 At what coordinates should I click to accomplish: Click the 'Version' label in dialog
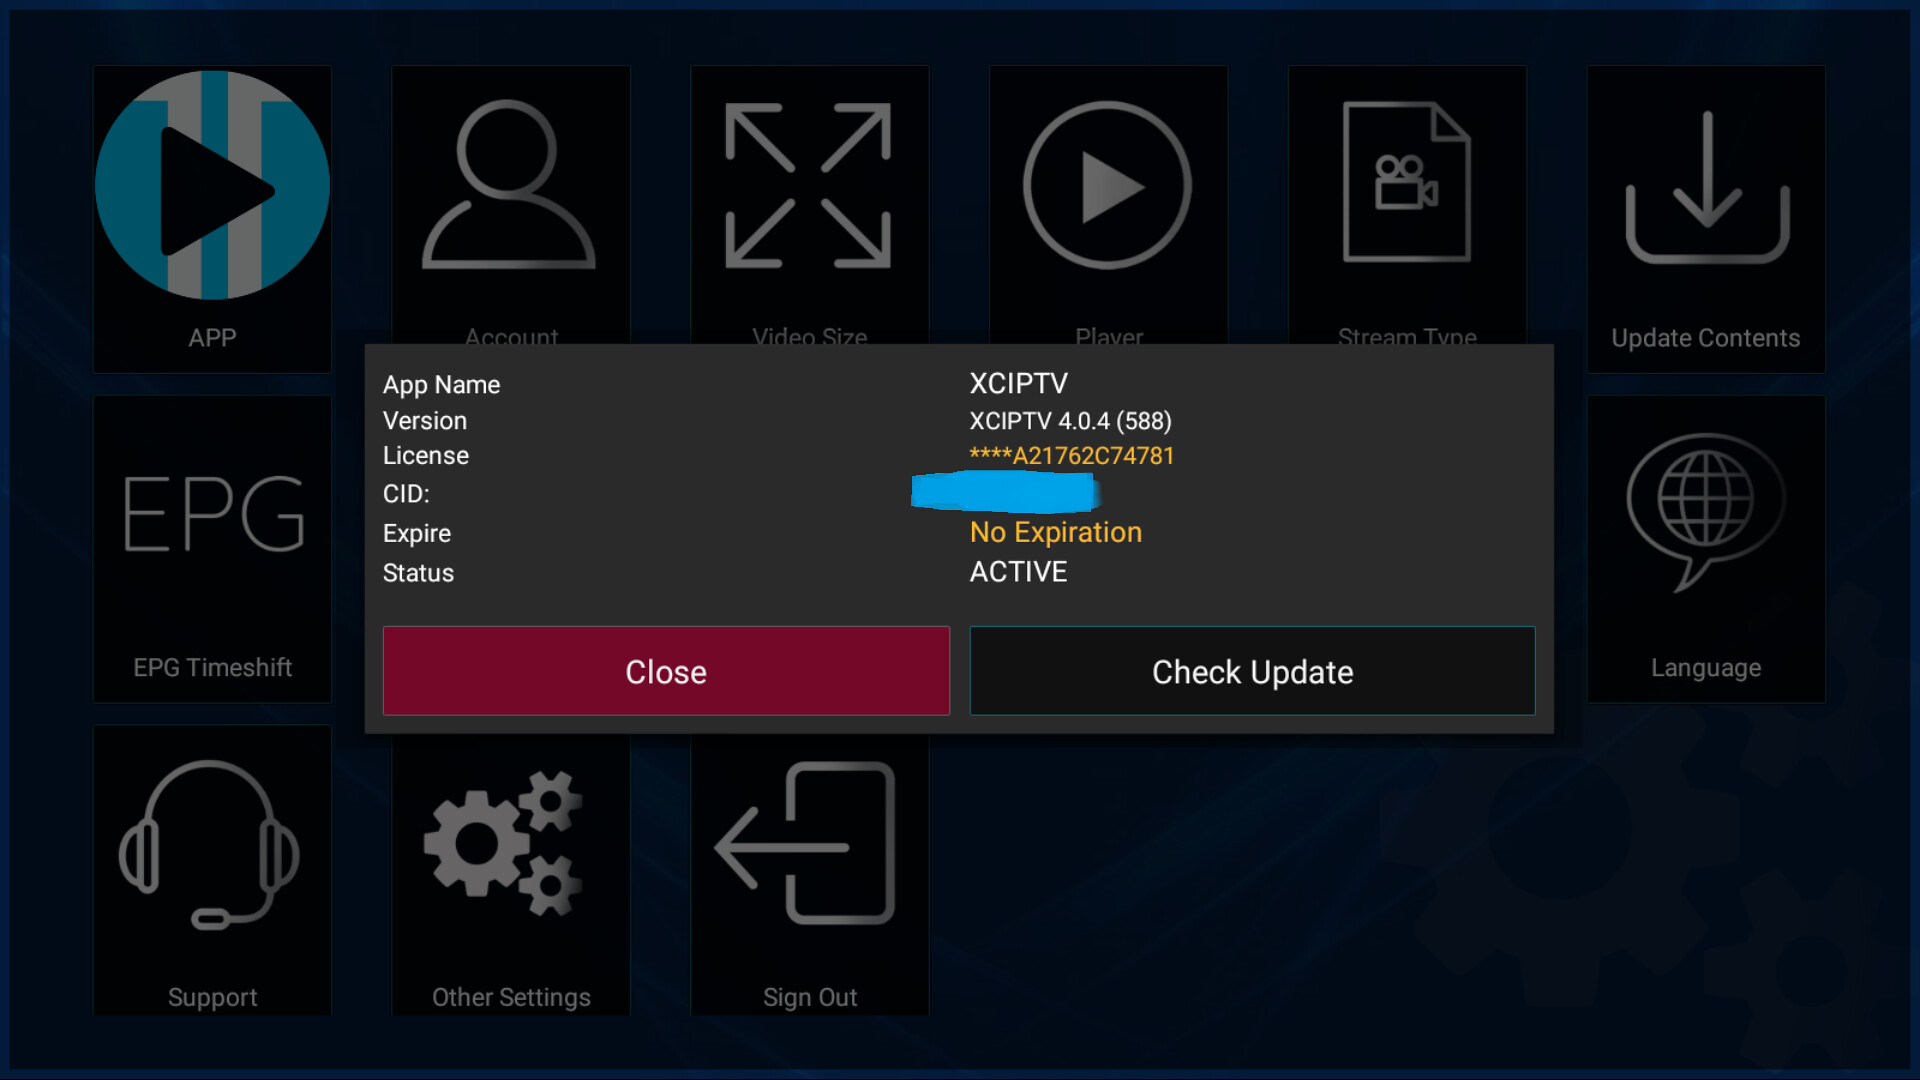click(425, 421)
